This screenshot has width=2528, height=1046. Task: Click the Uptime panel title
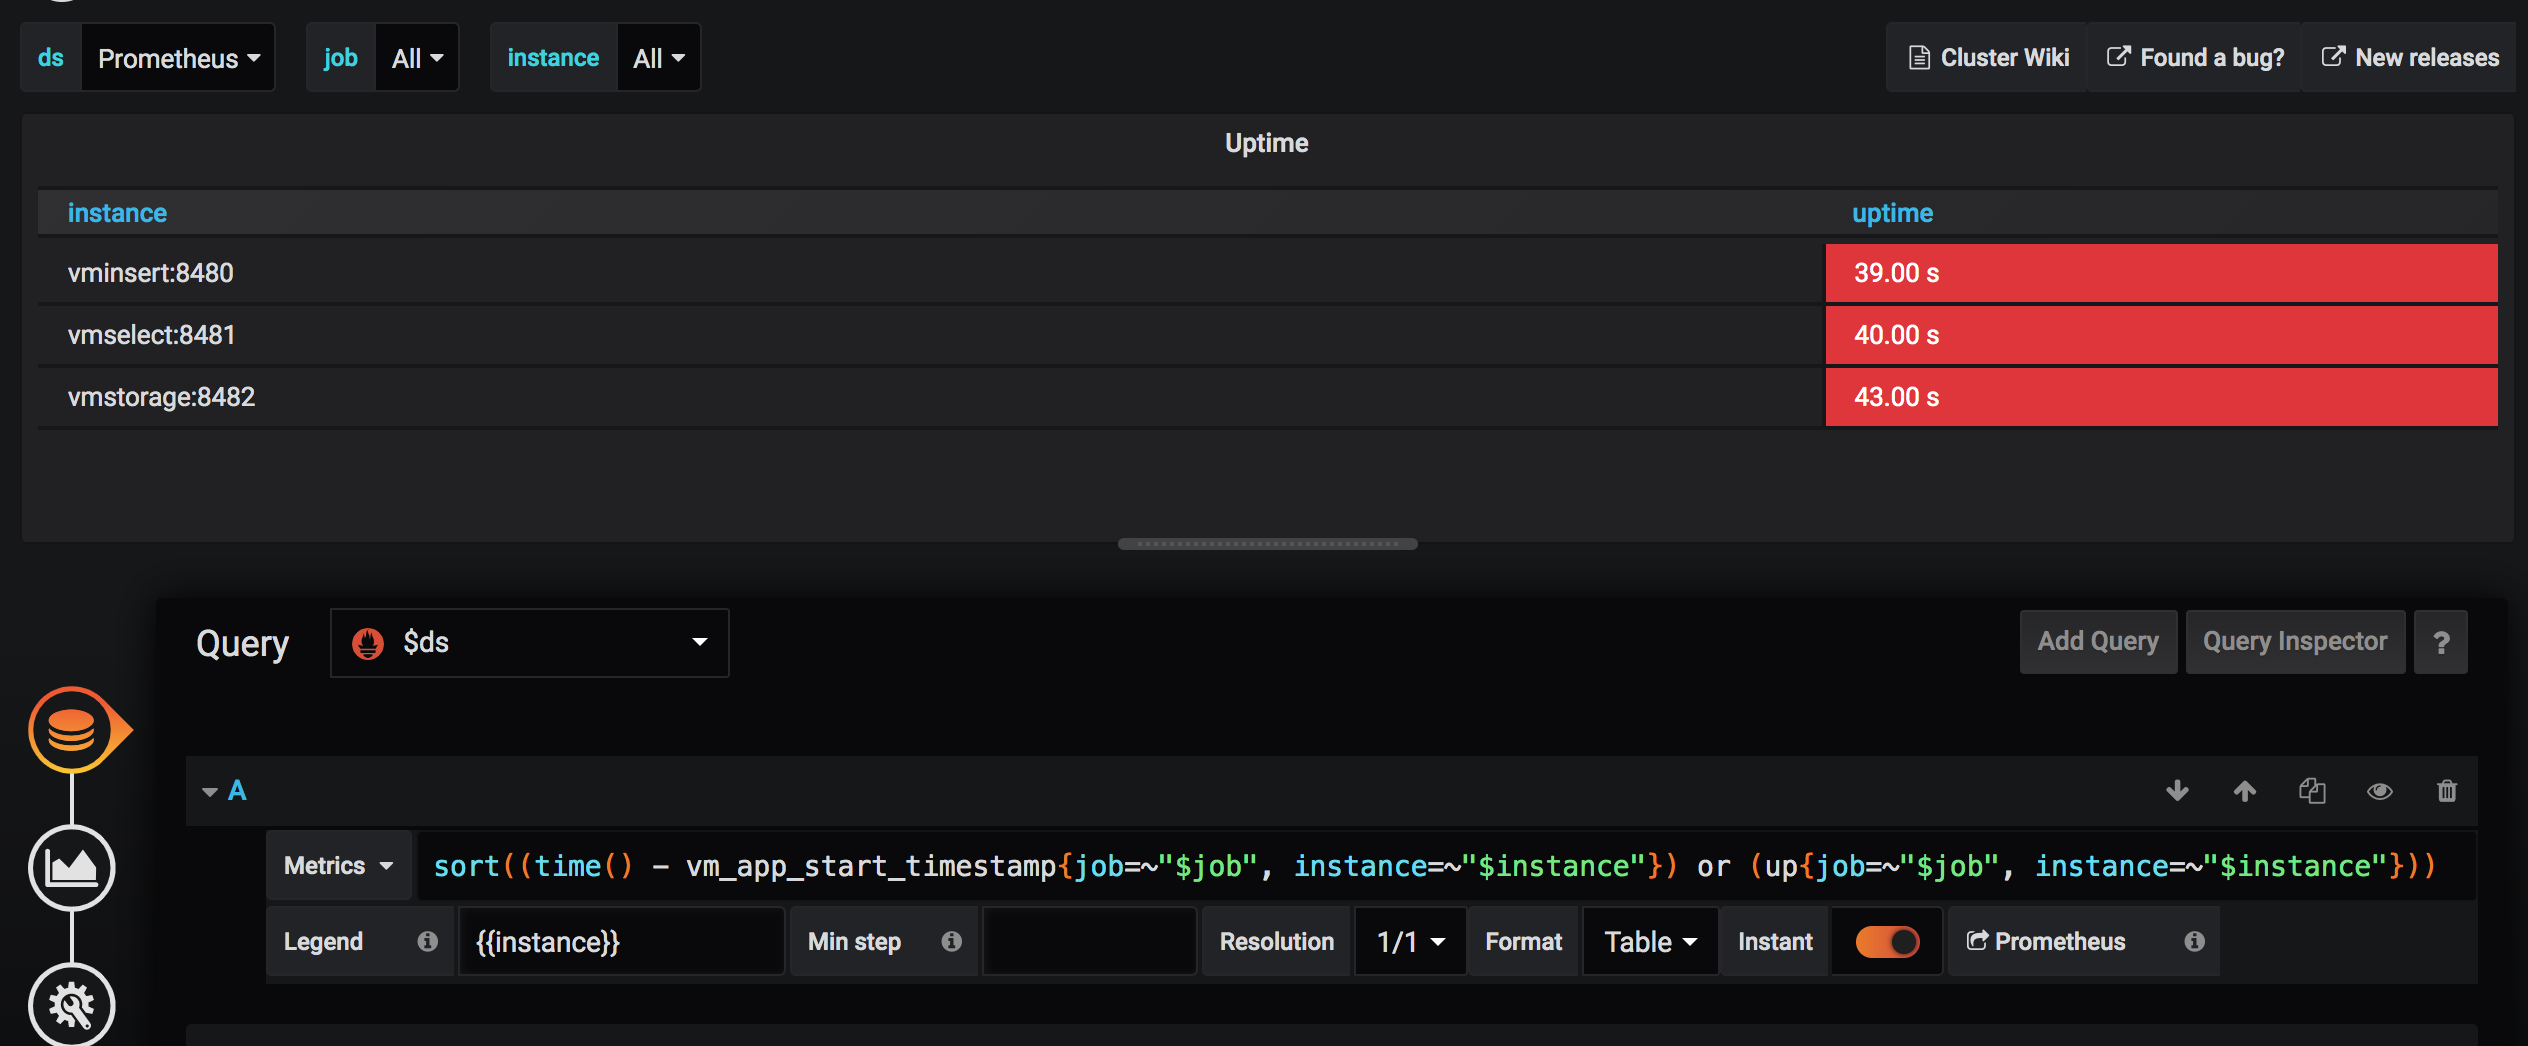click(x=1266, y=143)
